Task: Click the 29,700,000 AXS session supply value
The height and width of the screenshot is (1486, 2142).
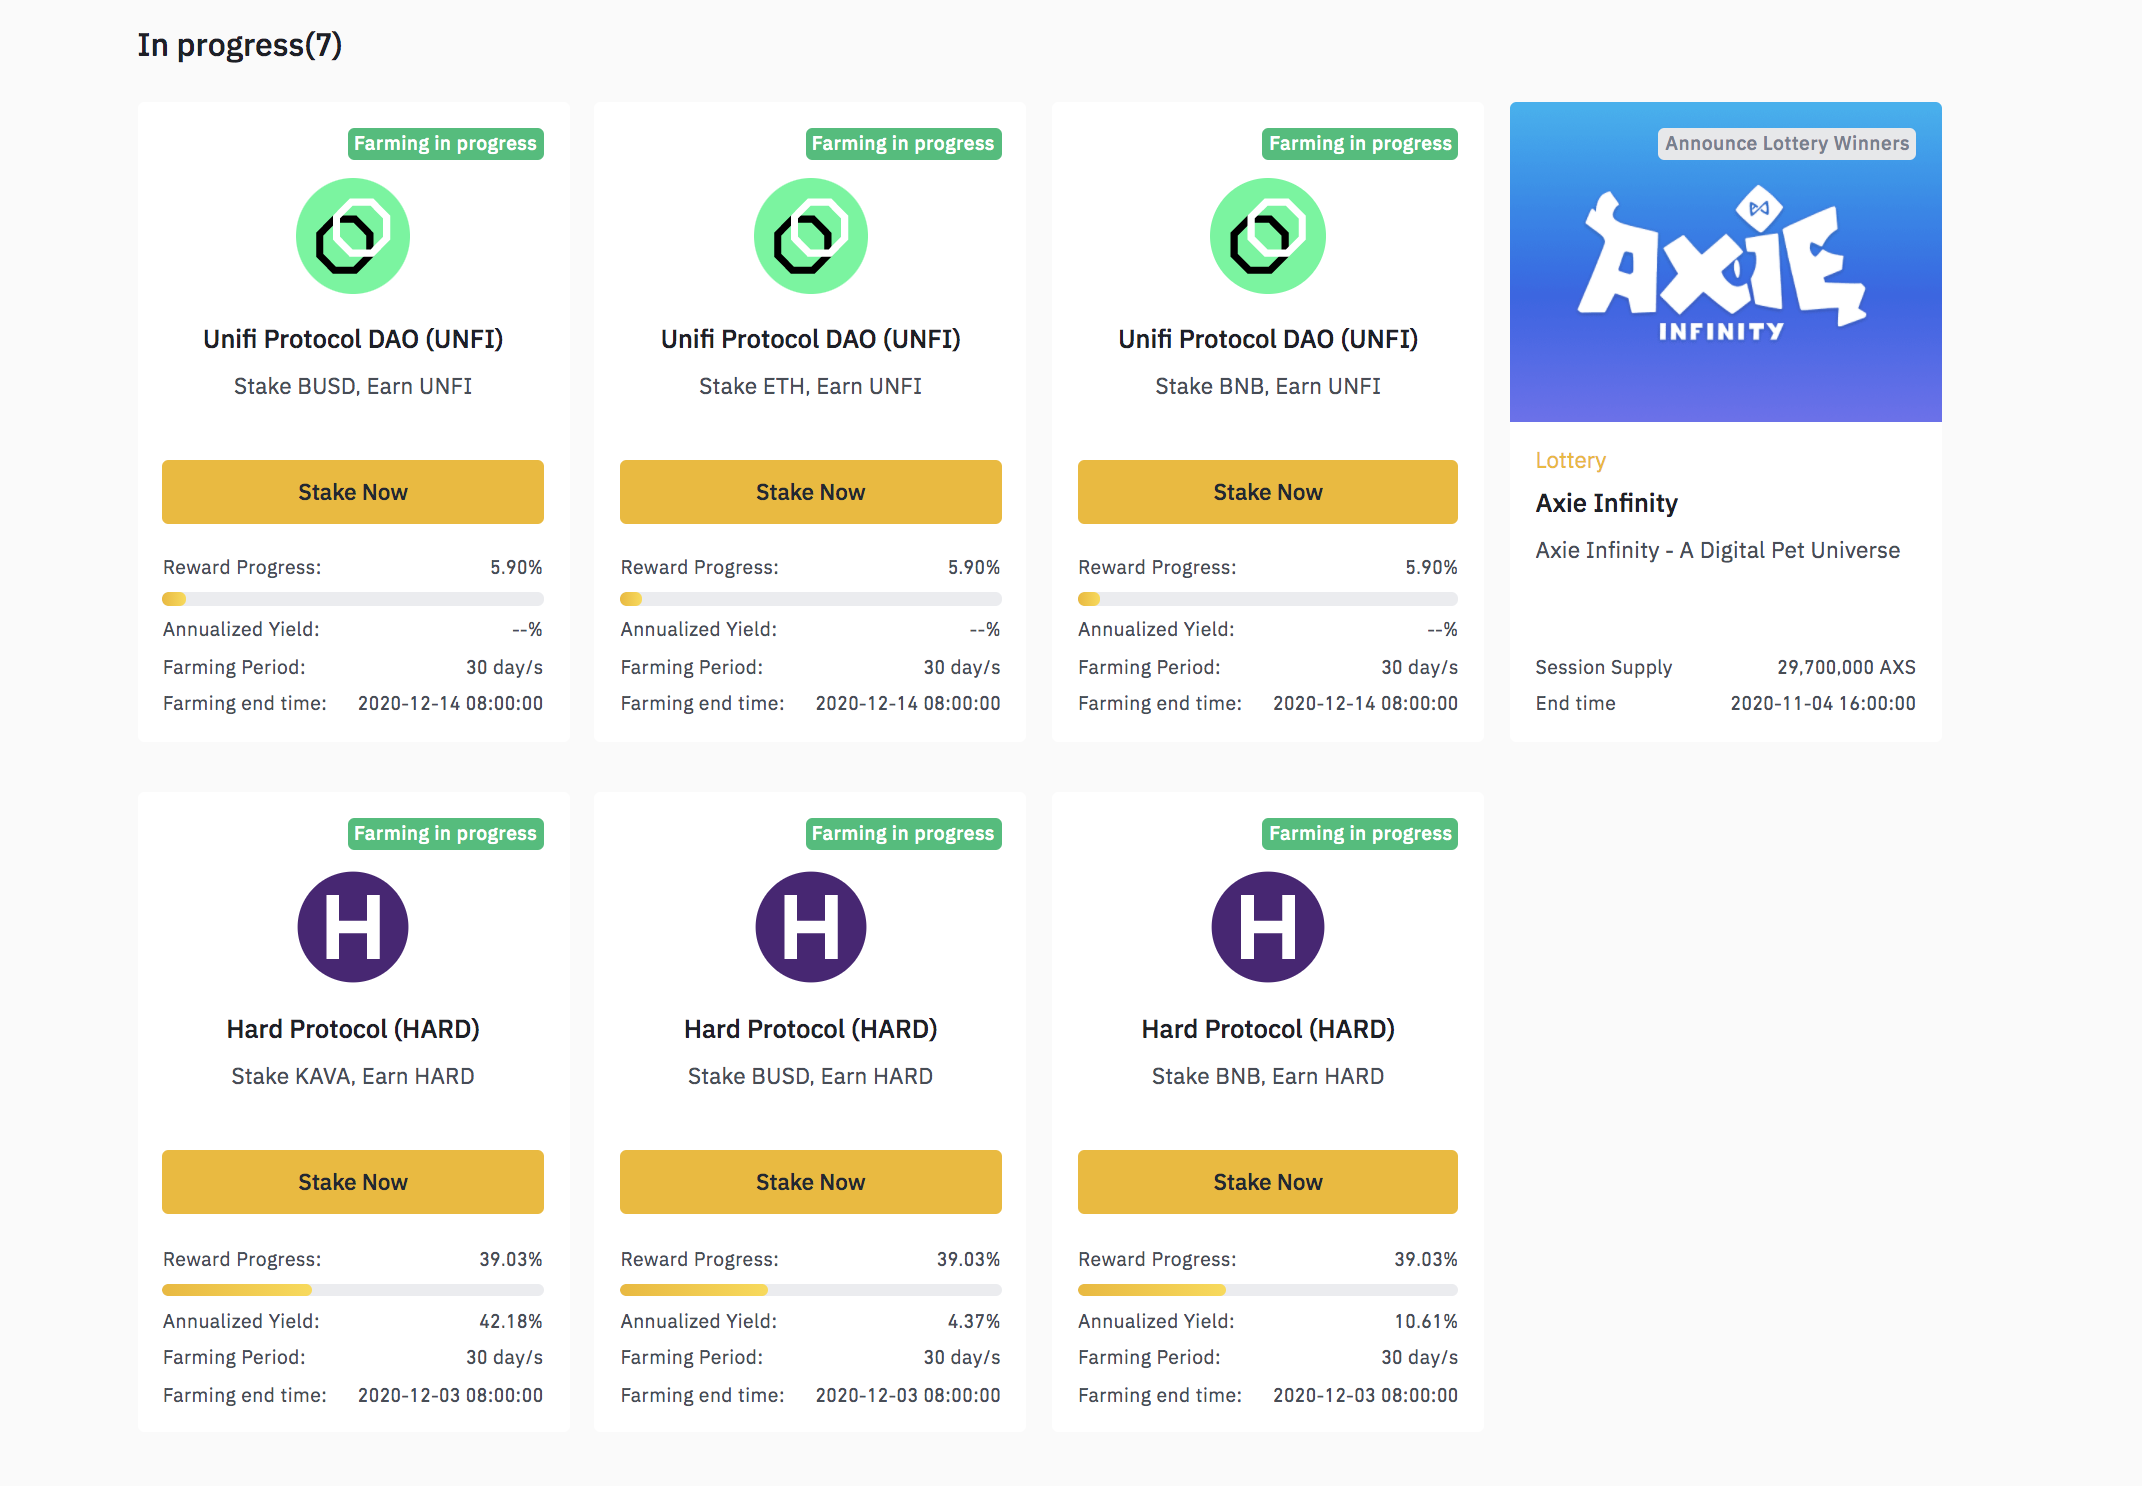Action: [1846, 667]
